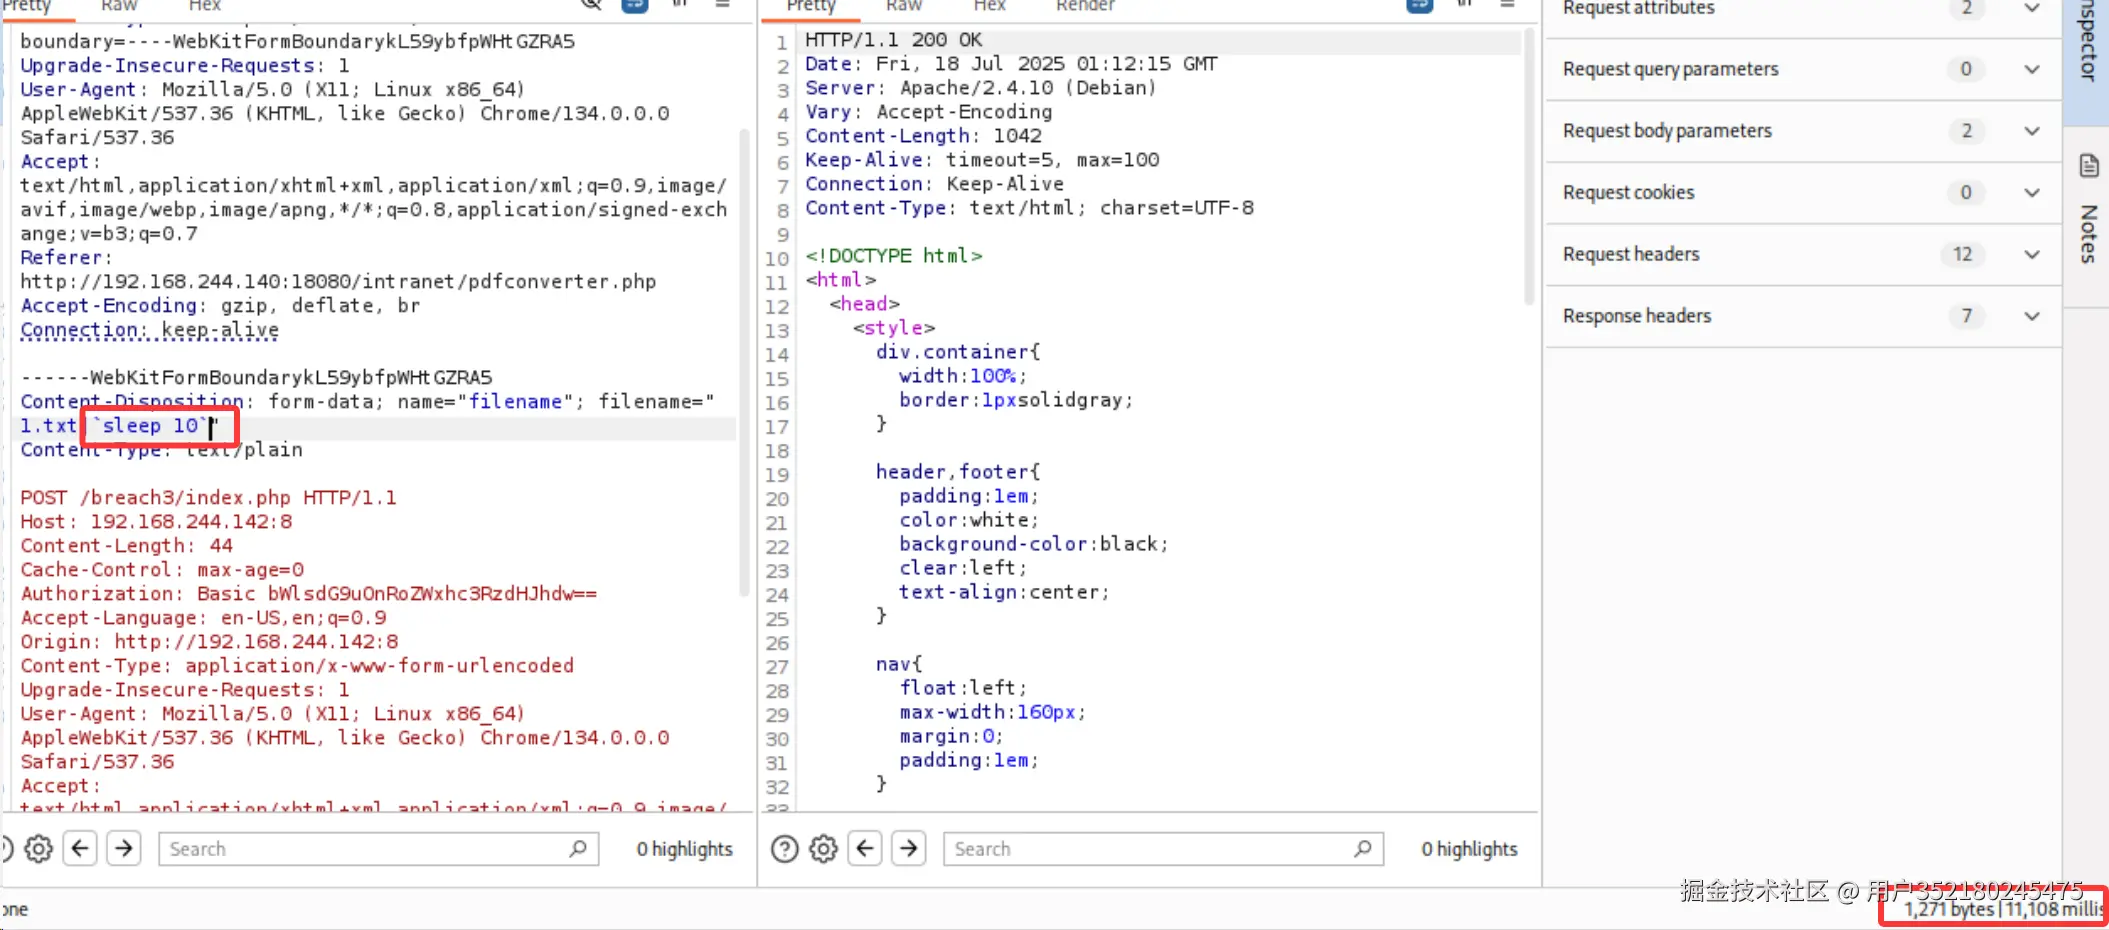
Task: Click the response editor vertical scrollbar
Action: click(x=1529, y=165)
